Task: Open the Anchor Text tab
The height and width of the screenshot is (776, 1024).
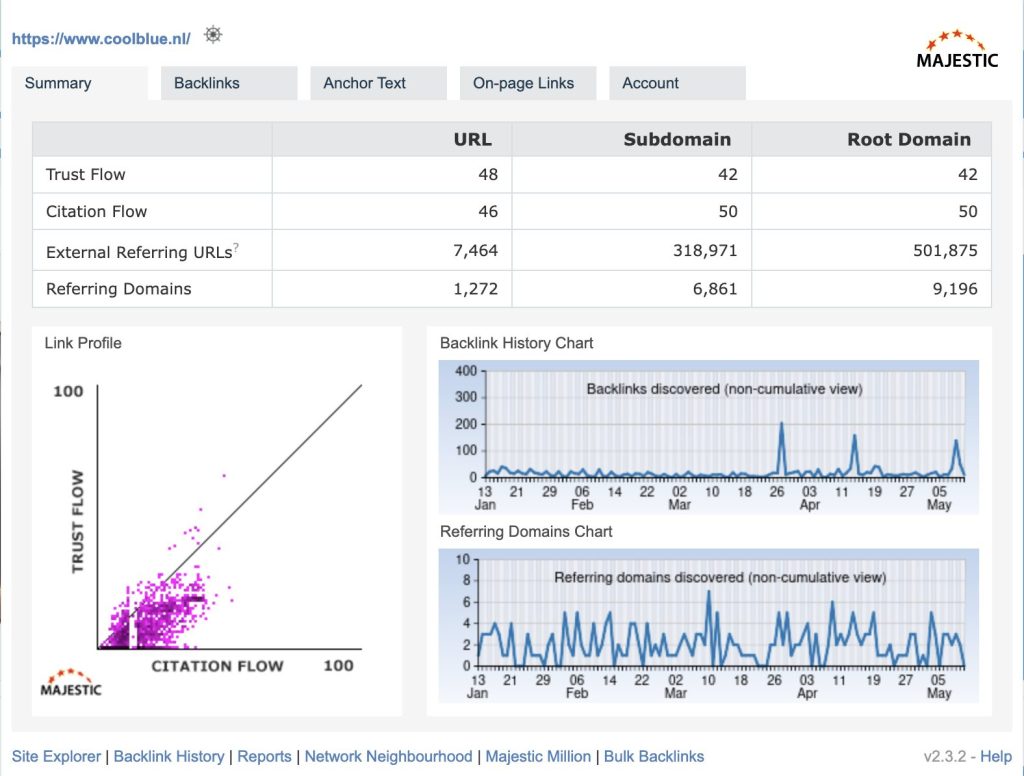Action: coord(379,83)
